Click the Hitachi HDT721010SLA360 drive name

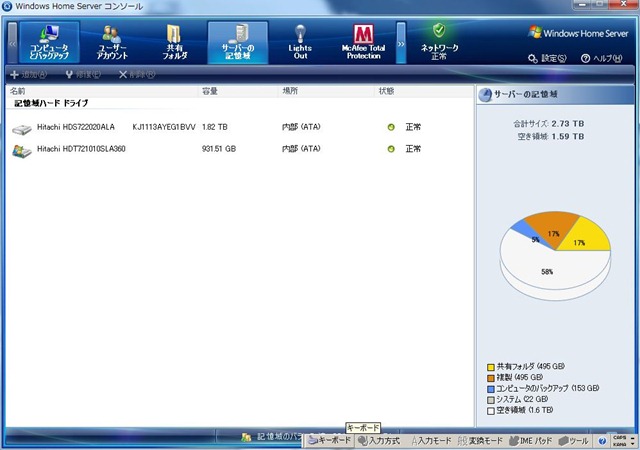click(81, 149)
